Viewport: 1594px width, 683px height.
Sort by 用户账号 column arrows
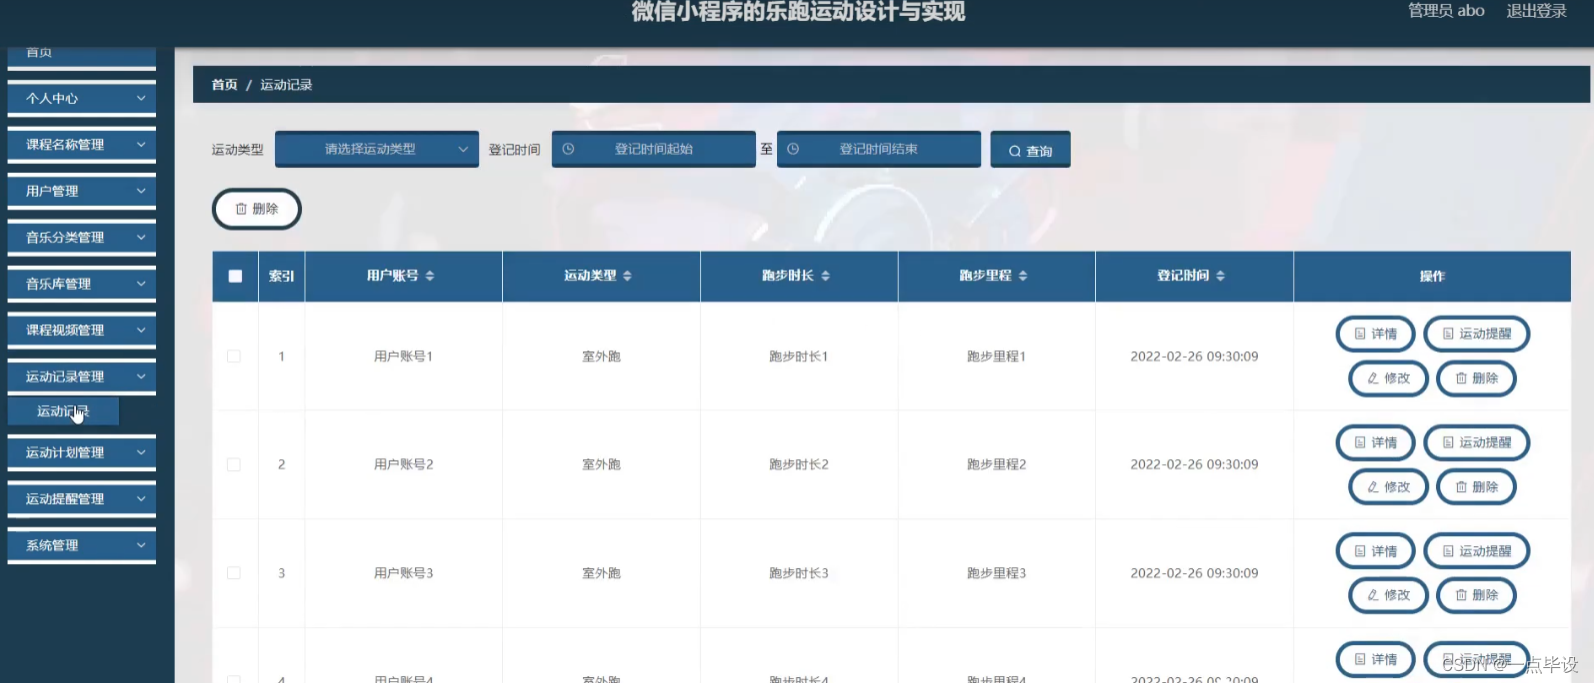pyautogui.click(x=430, y=276)
